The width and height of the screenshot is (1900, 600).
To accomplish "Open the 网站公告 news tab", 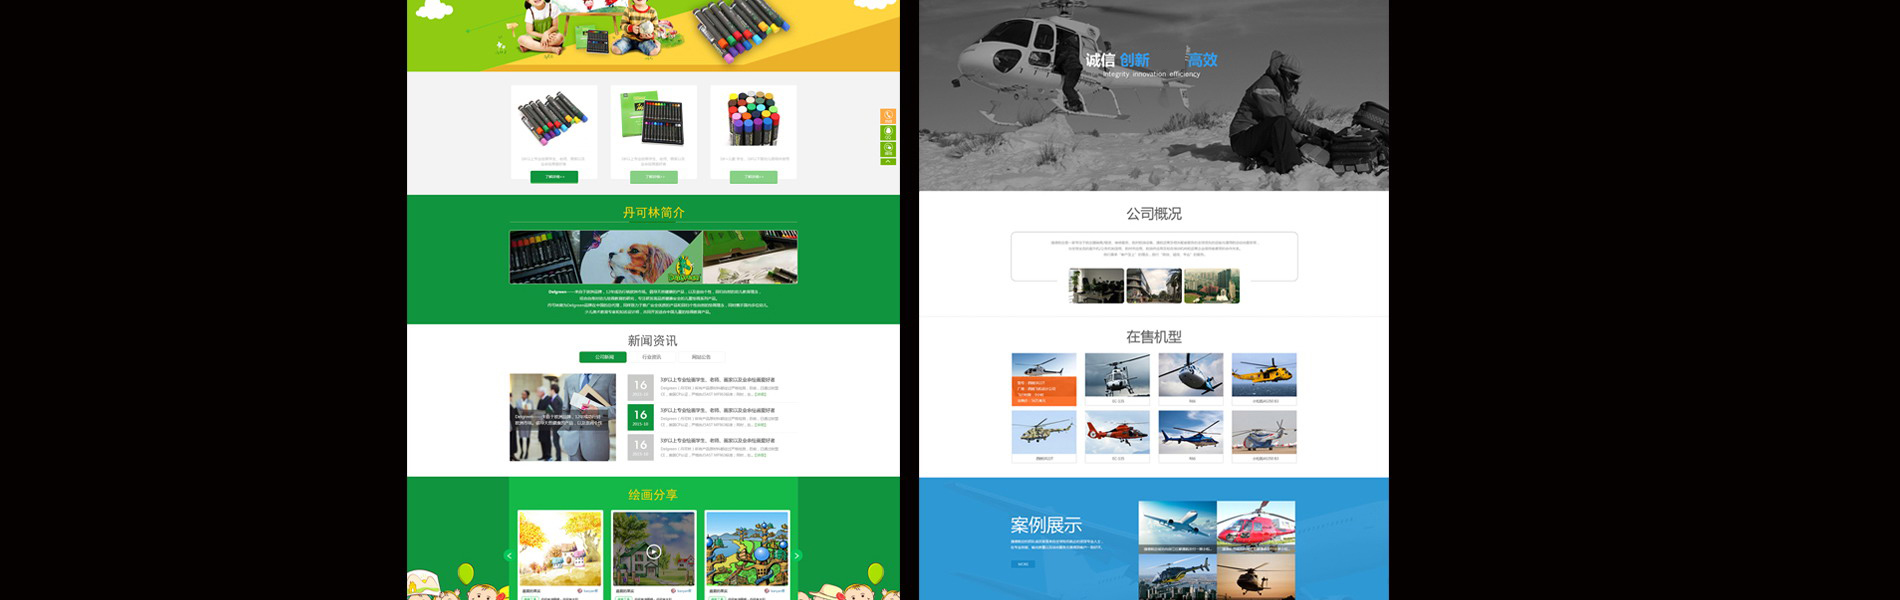I will click(701, 357).
